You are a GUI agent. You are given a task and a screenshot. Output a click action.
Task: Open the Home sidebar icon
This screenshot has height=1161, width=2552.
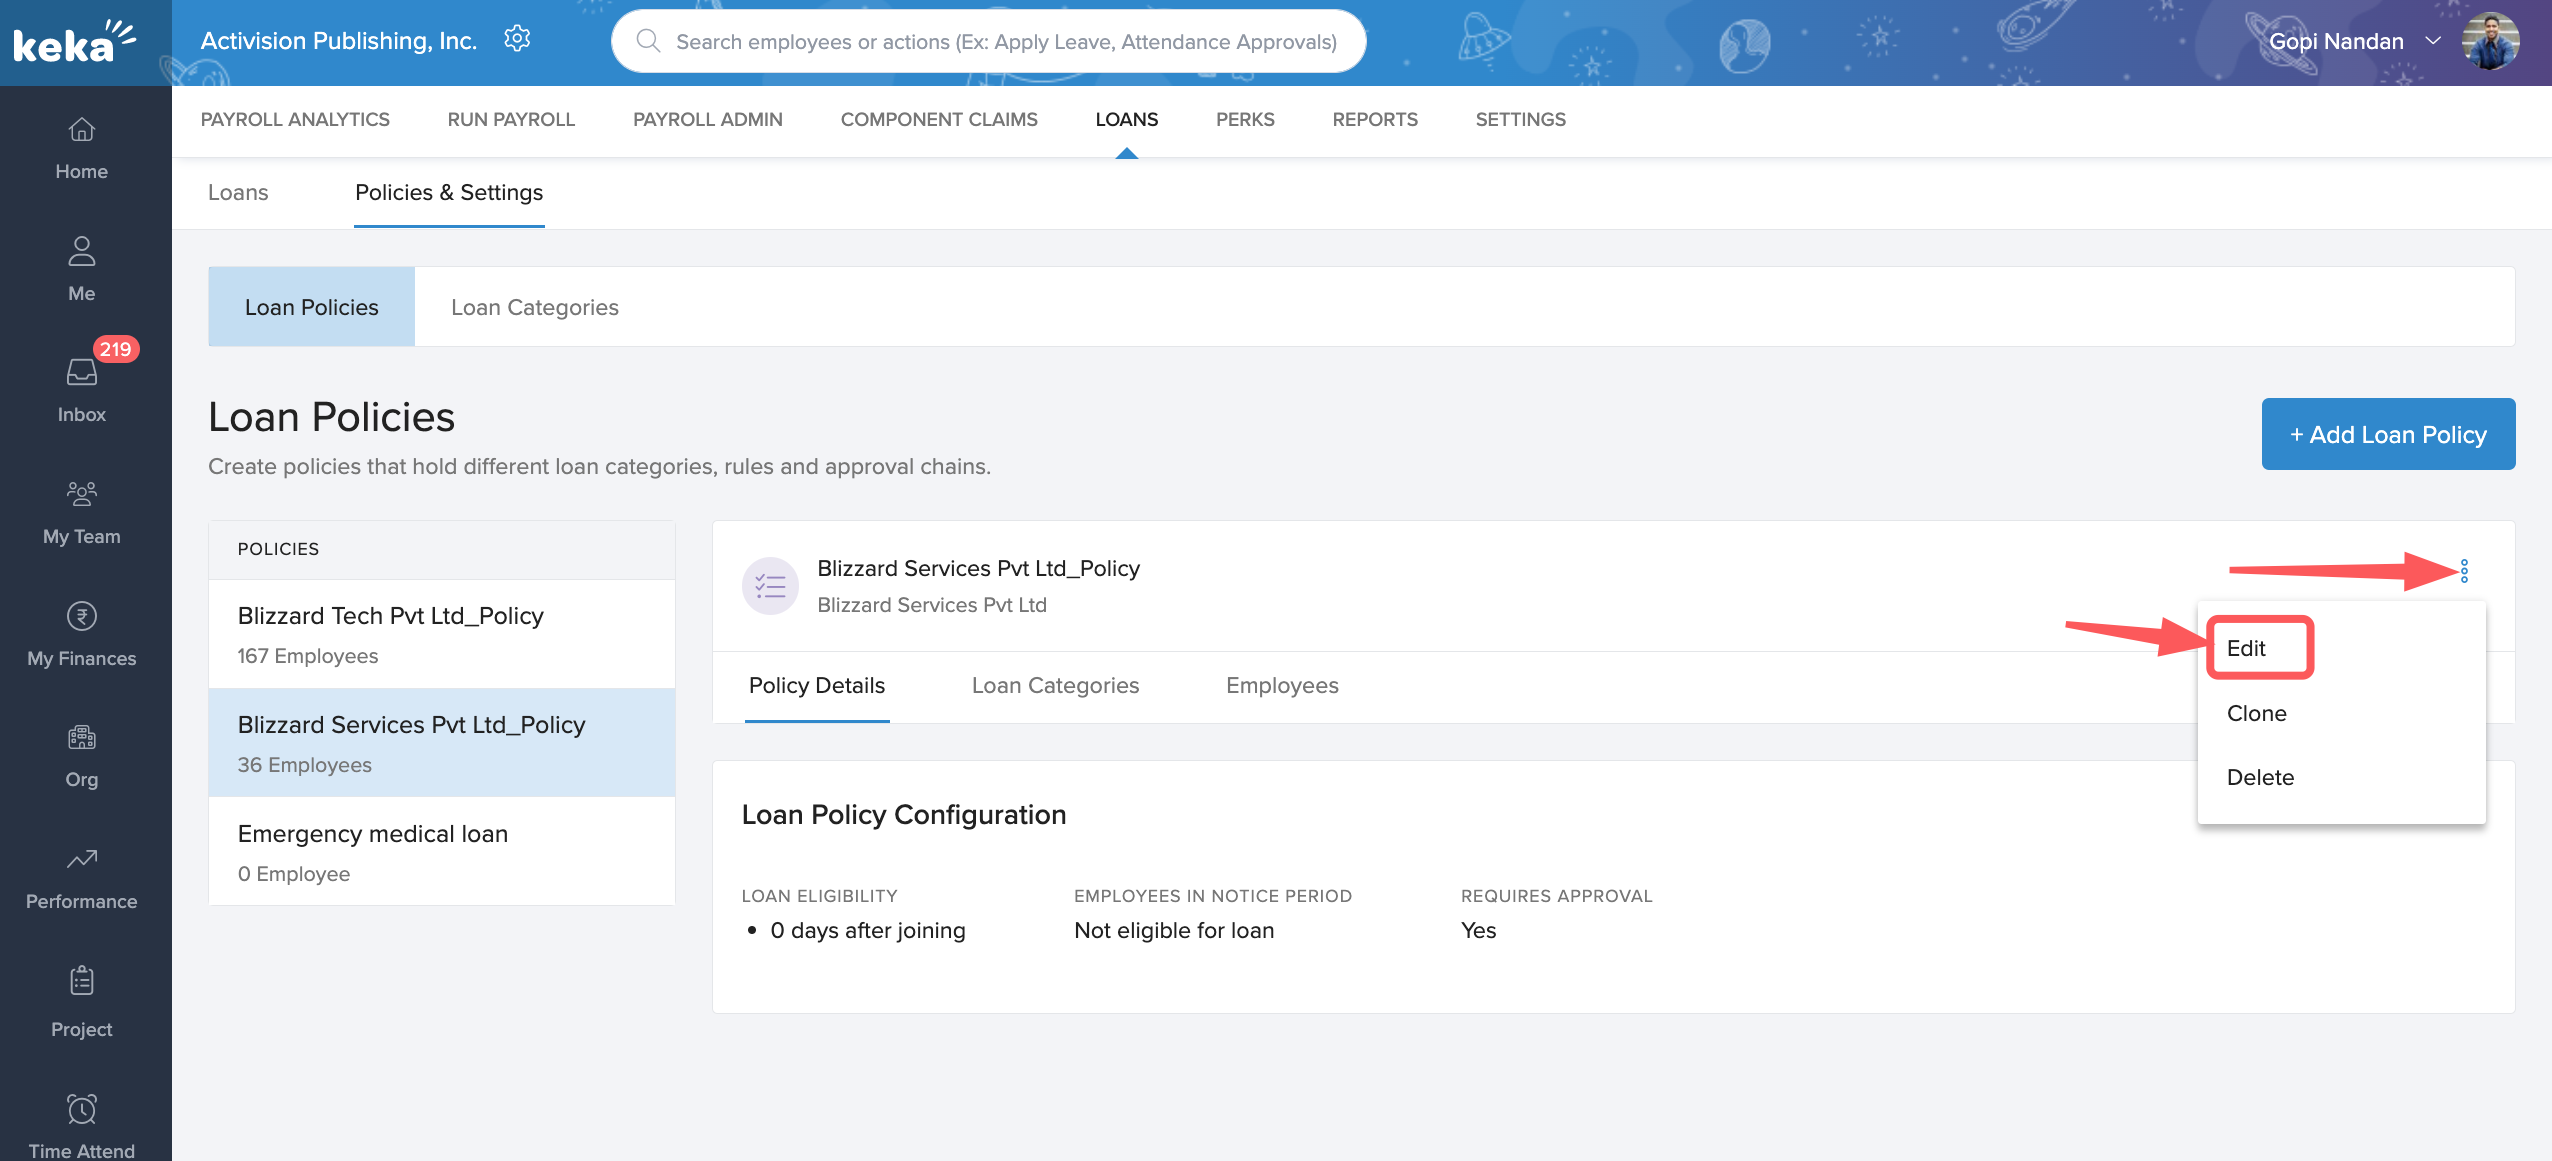81,130
